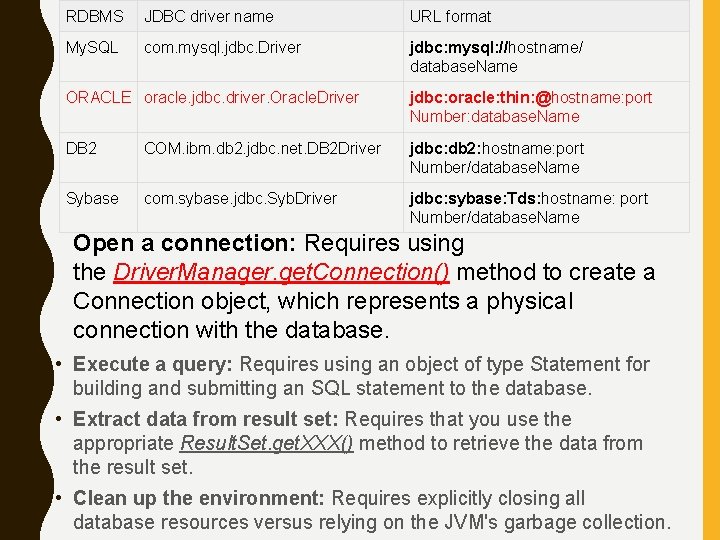Select the 'JDBC driver name' header cell
The width and height of the screenshot is (720, 540).
270,17
